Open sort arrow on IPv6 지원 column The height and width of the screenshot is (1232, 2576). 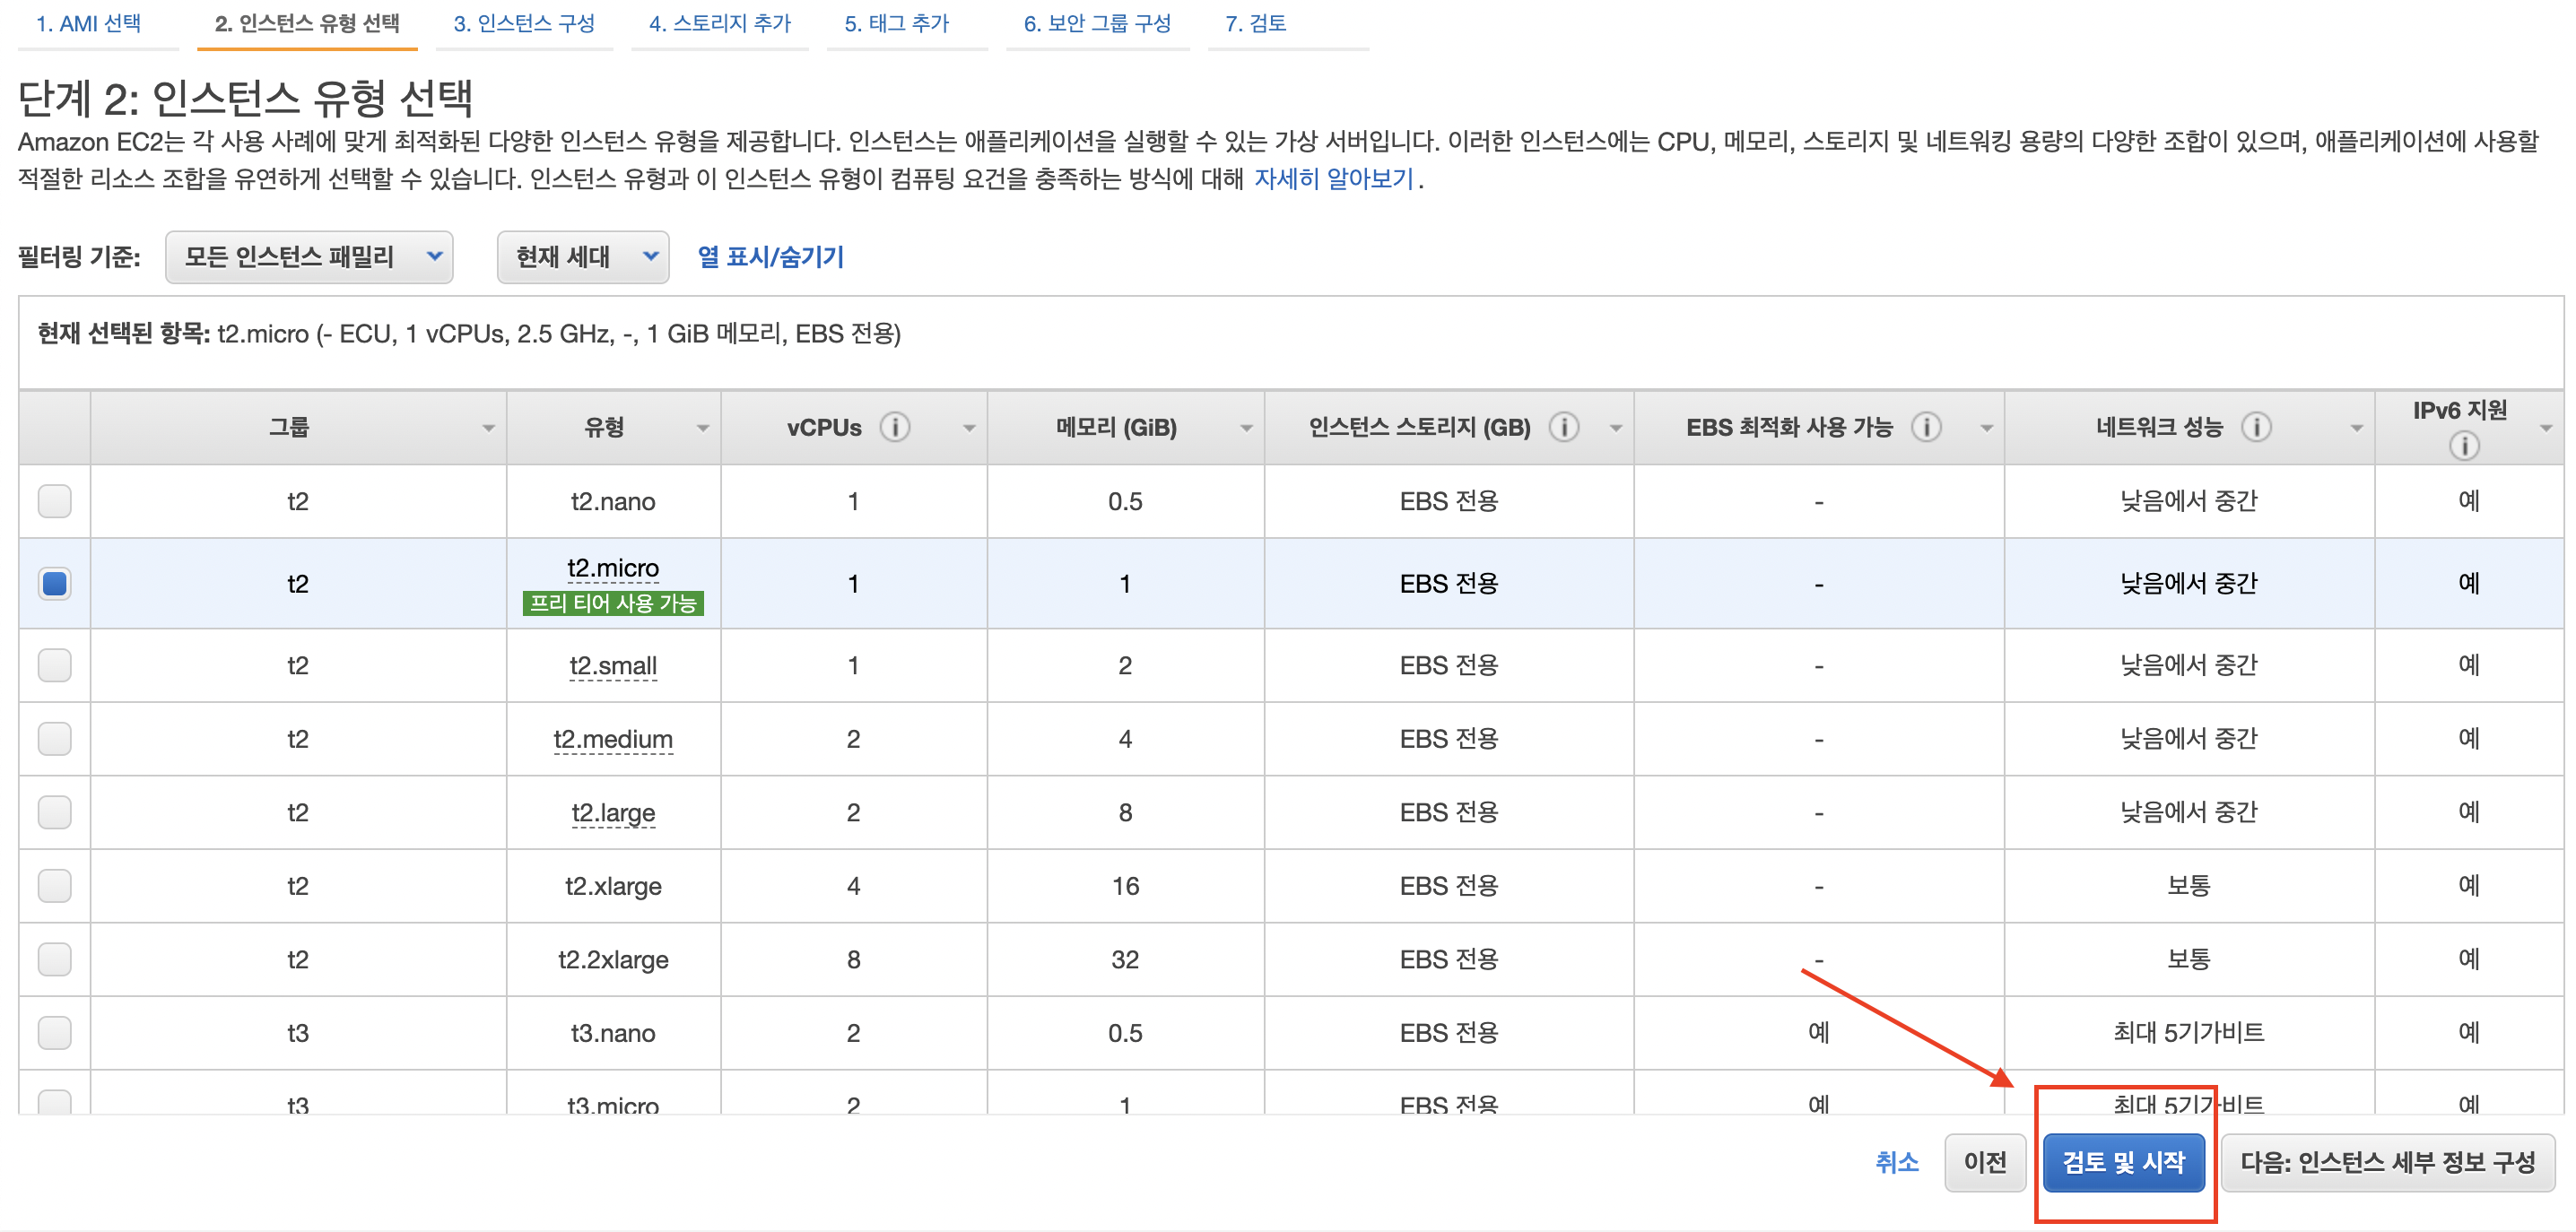pyautogui.click(x=2546, y=428)
